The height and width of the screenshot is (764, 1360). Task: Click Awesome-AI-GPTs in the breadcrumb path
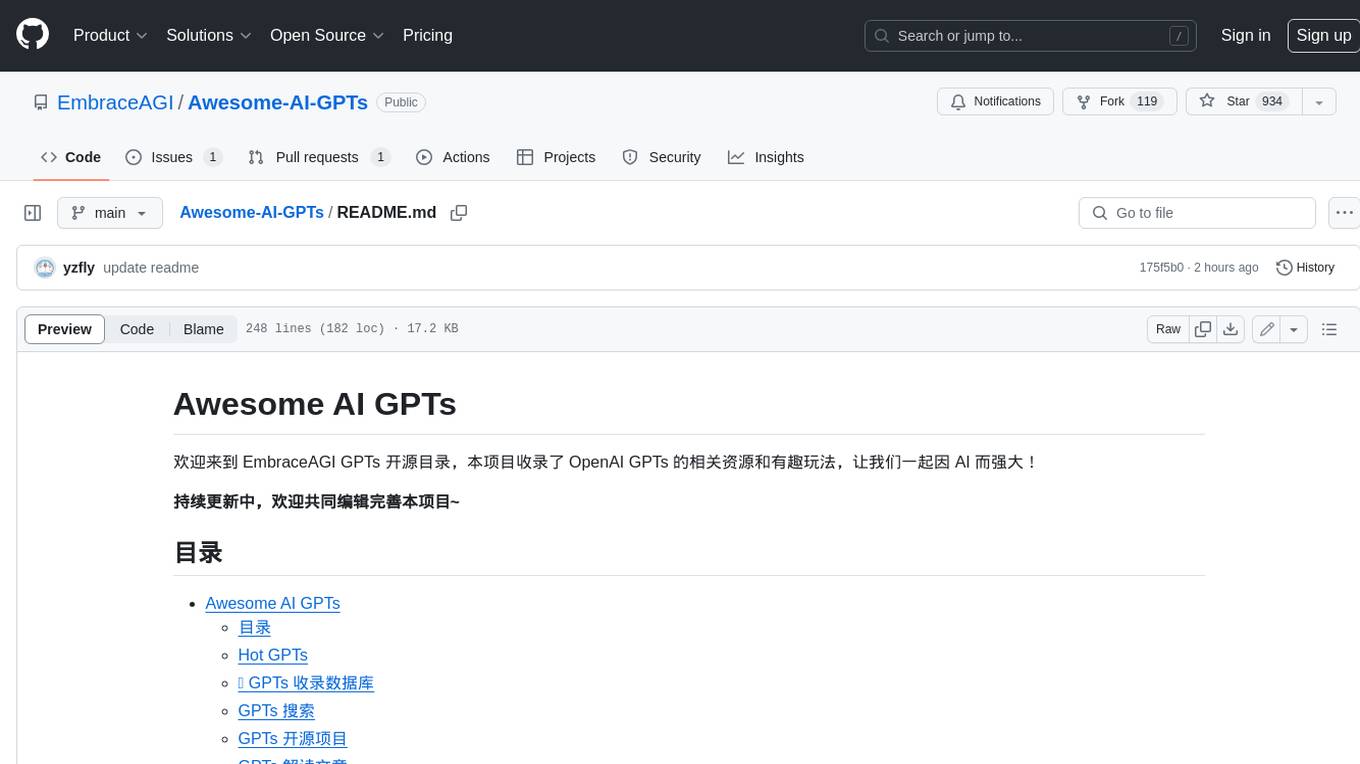pyautogui.click(x=252, y=212)
